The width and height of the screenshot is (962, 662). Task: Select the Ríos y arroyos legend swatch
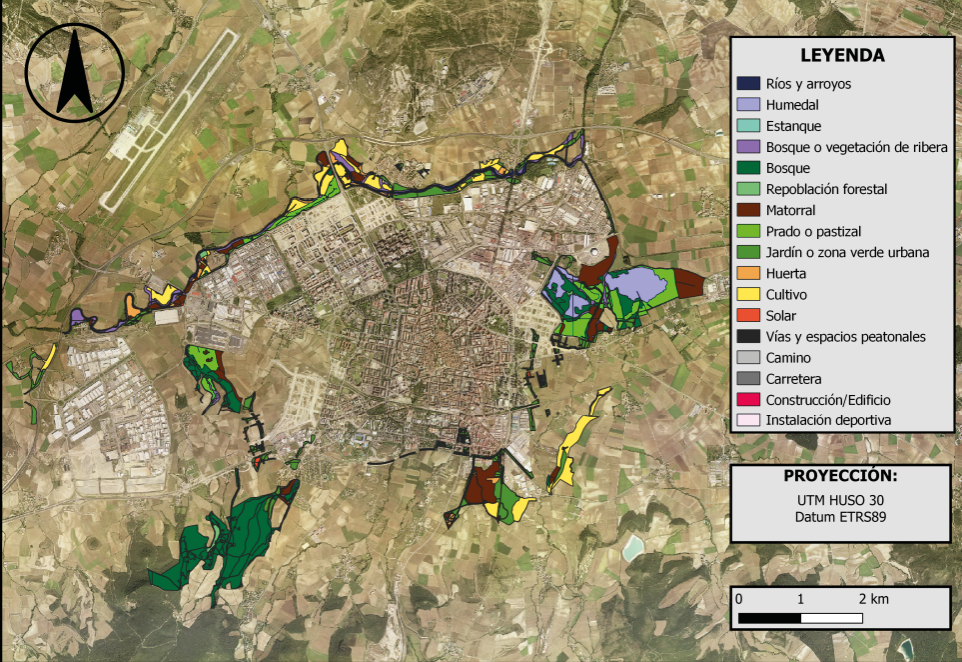[748, 83]
